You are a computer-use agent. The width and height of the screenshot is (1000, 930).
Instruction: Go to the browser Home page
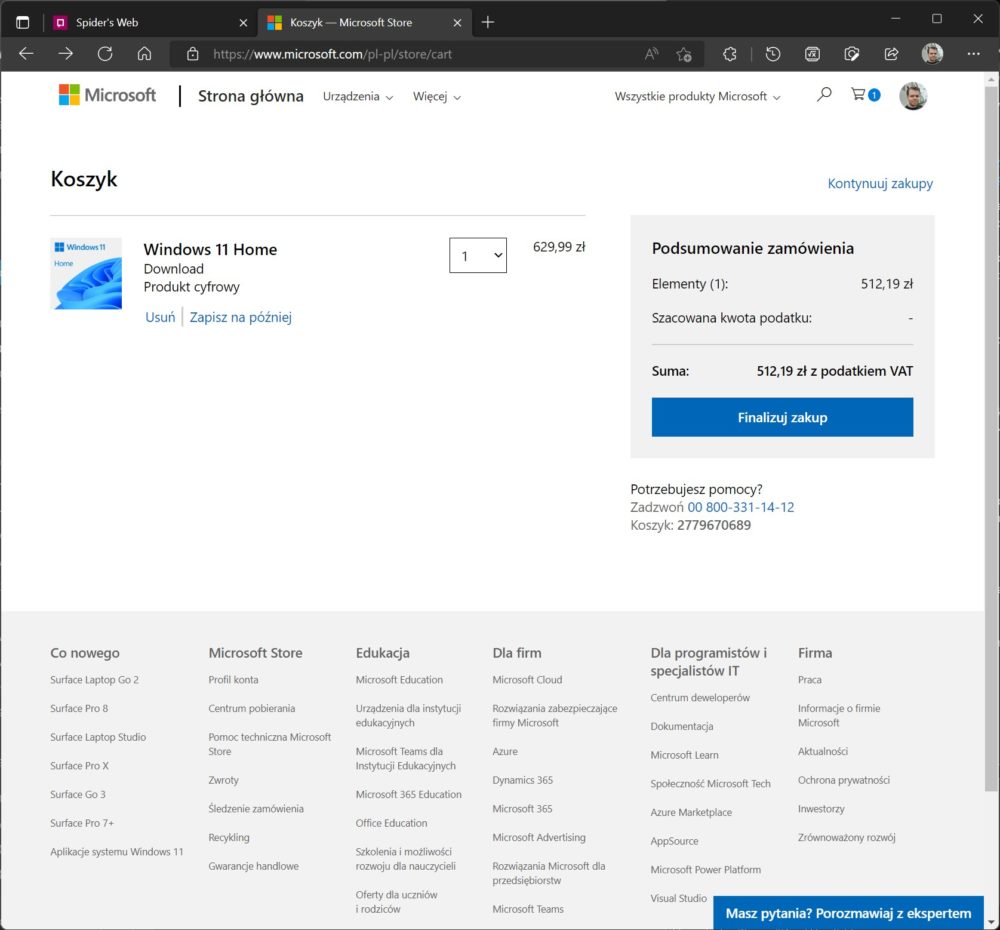click(x=145, y=54)
